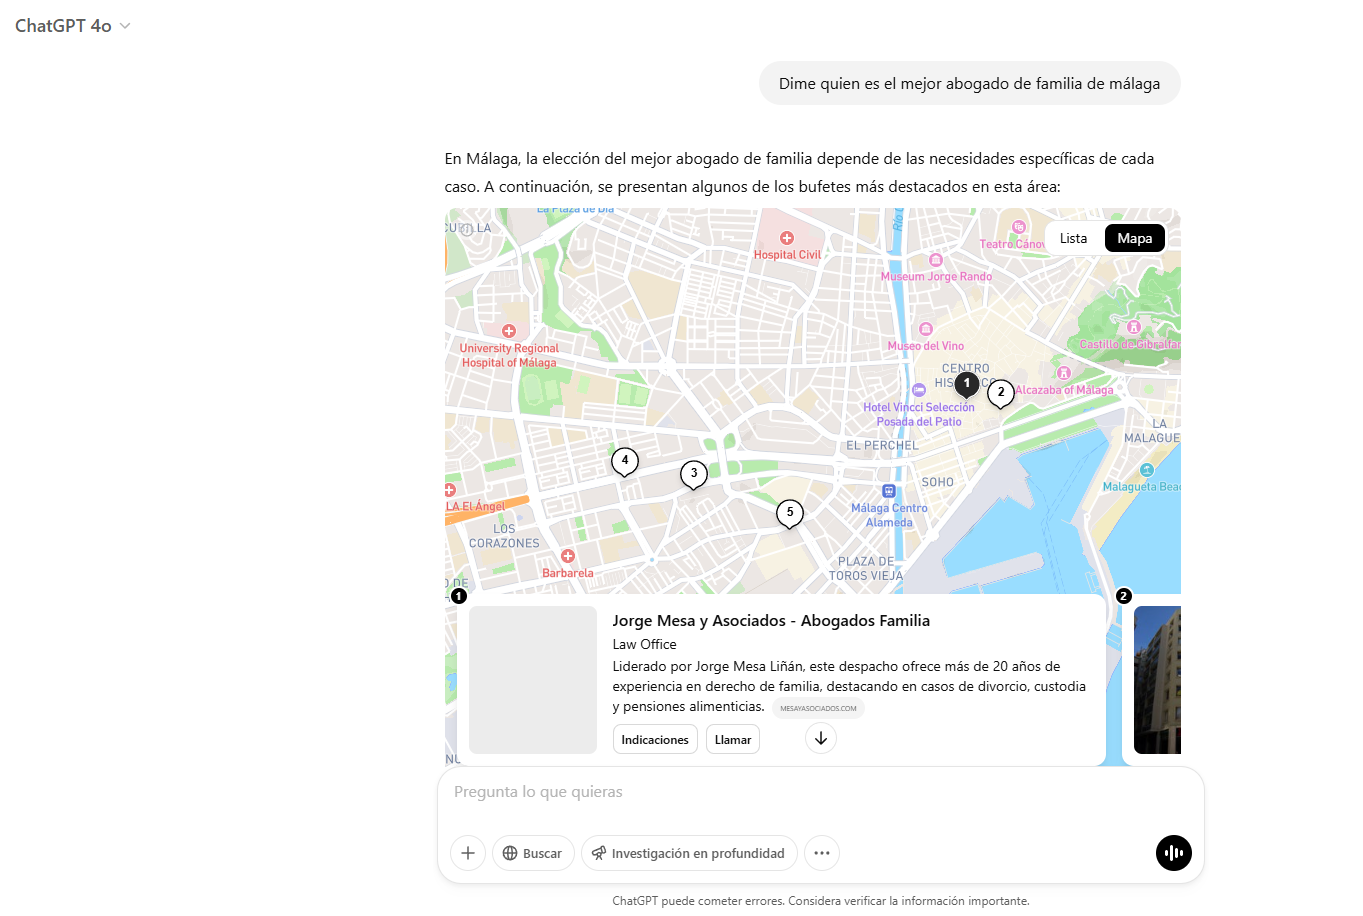Click the Museo del Vino marker icon
1363x916 pixels.
(926, 329)
